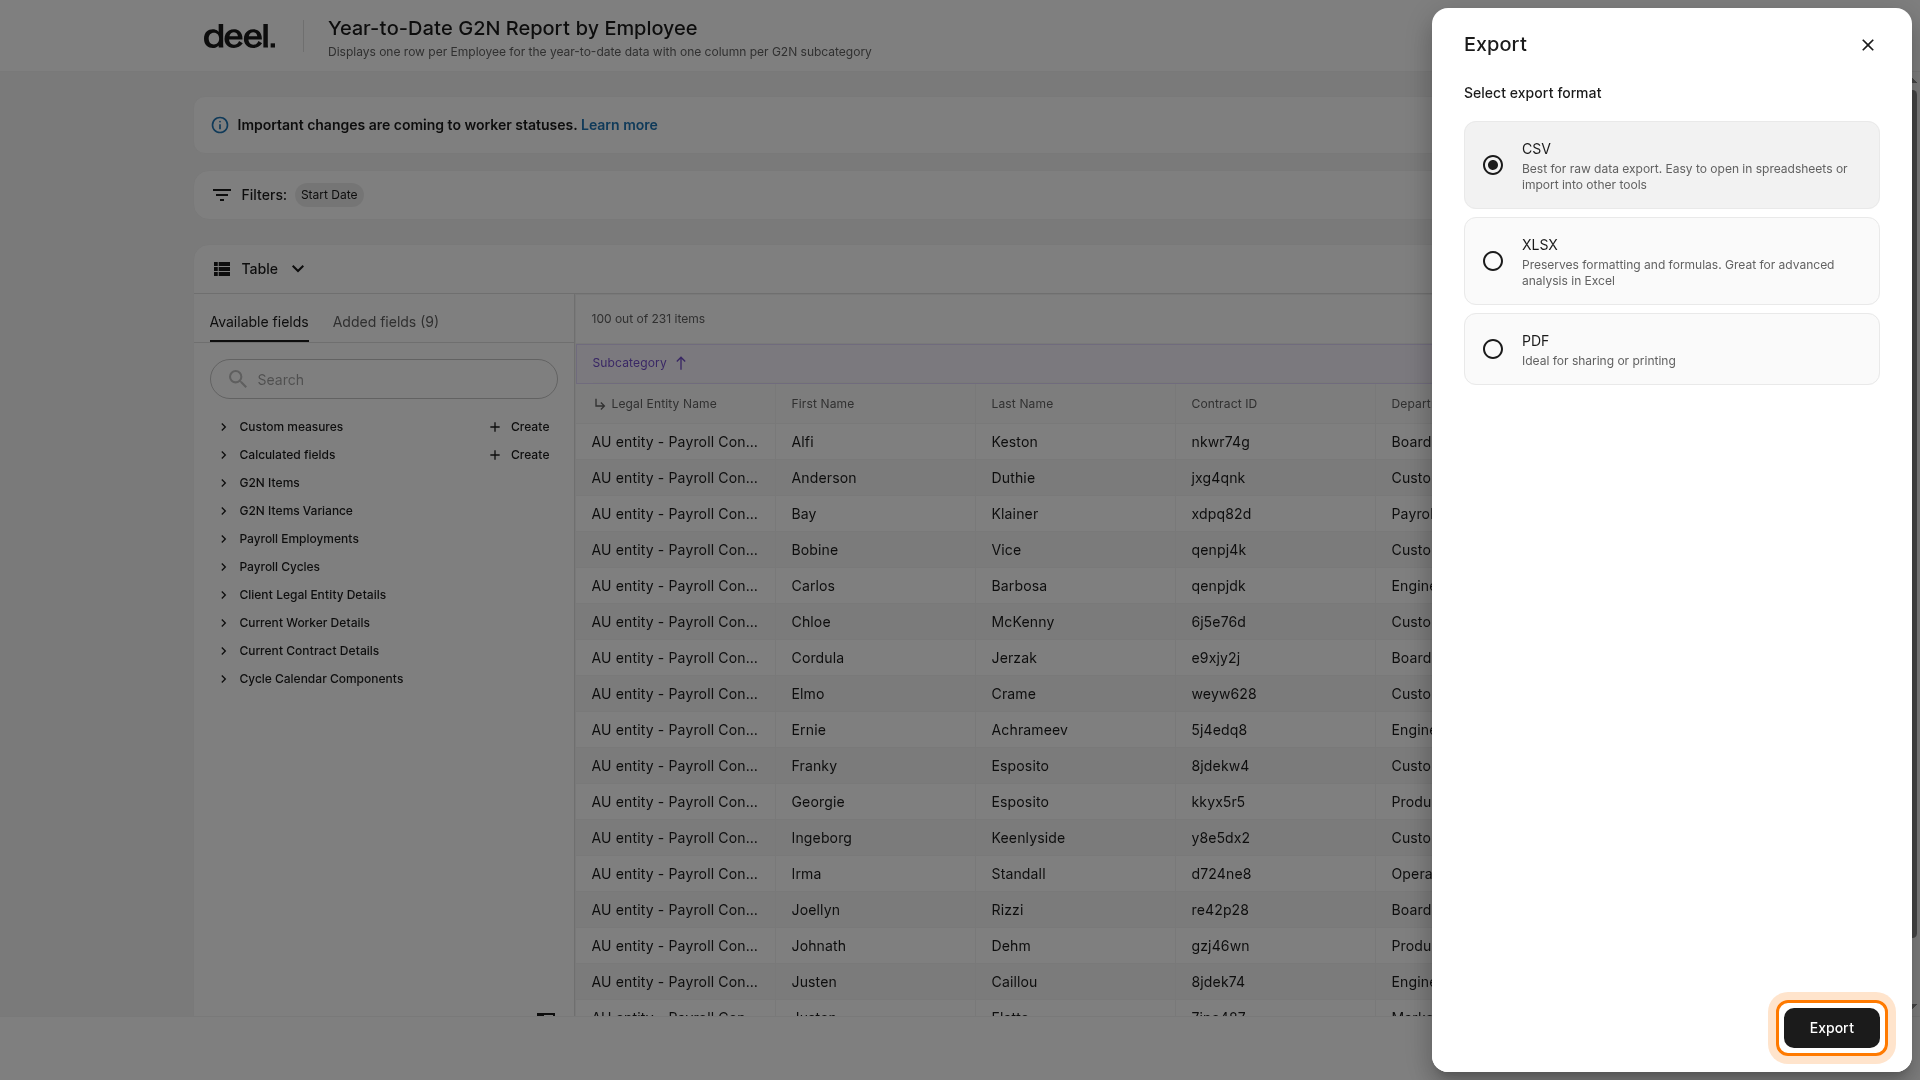
Task: Switch to the Available fields tab
Action: pyautogui.click(x=259, y=322)
